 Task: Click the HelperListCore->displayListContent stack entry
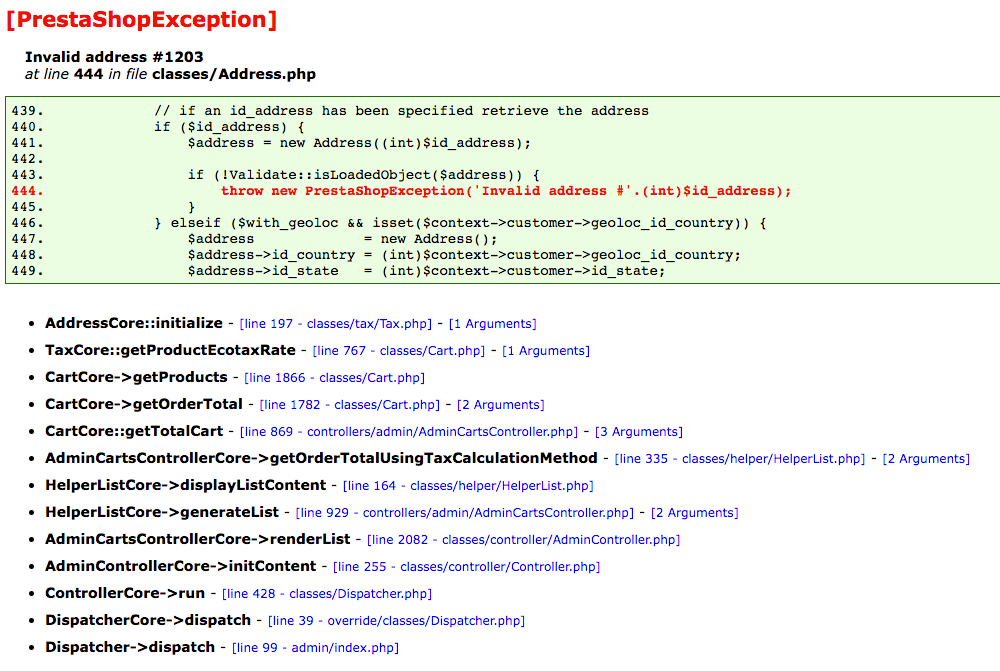(186, 485)
